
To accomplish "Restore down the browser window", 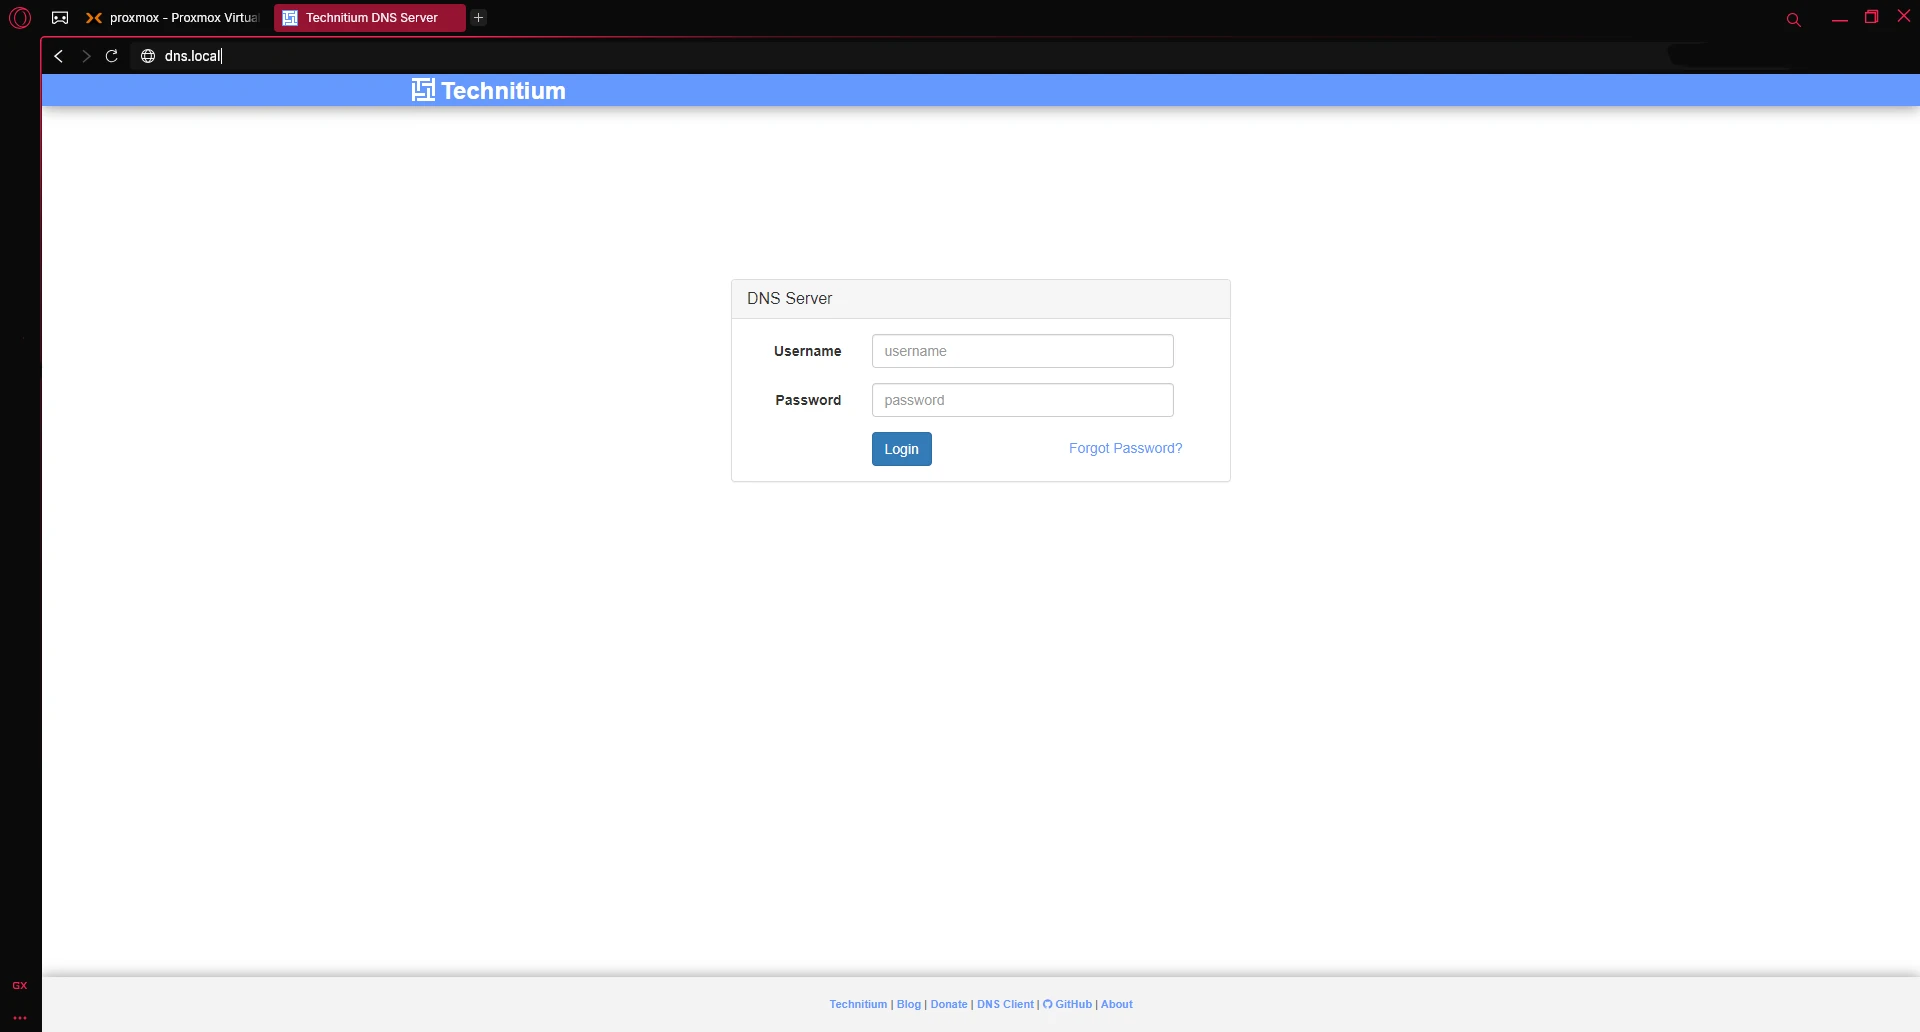I will tap(1872, 17).
